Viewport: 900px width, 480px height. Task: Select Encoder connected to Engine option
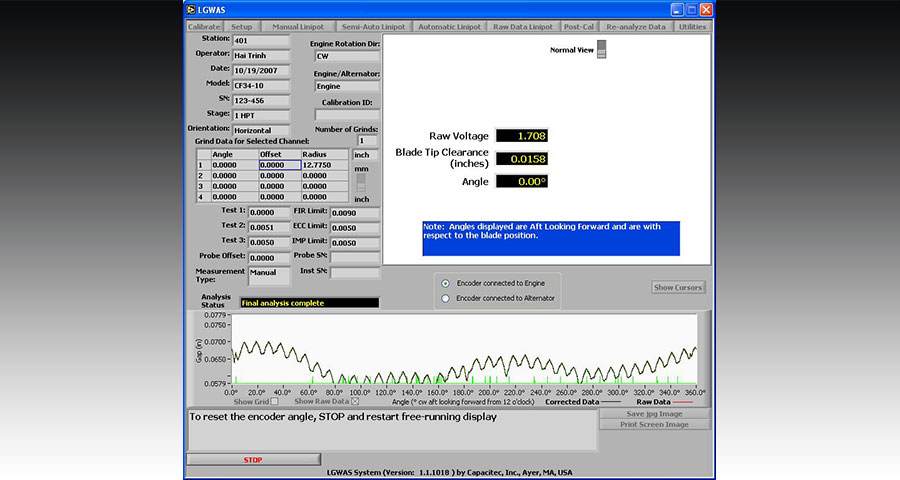pyautogui.click(x=446, y=284)
